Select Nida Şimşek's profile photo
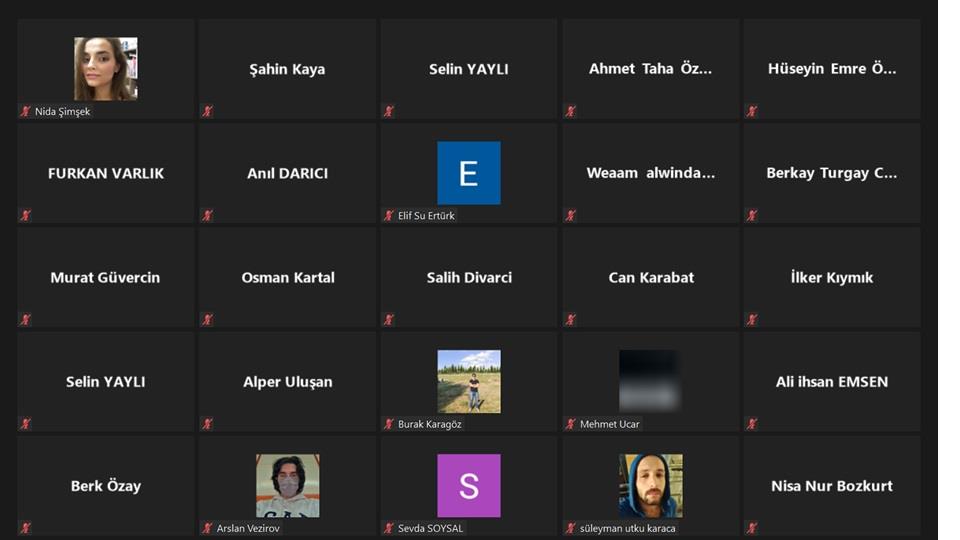 (106, 69)
